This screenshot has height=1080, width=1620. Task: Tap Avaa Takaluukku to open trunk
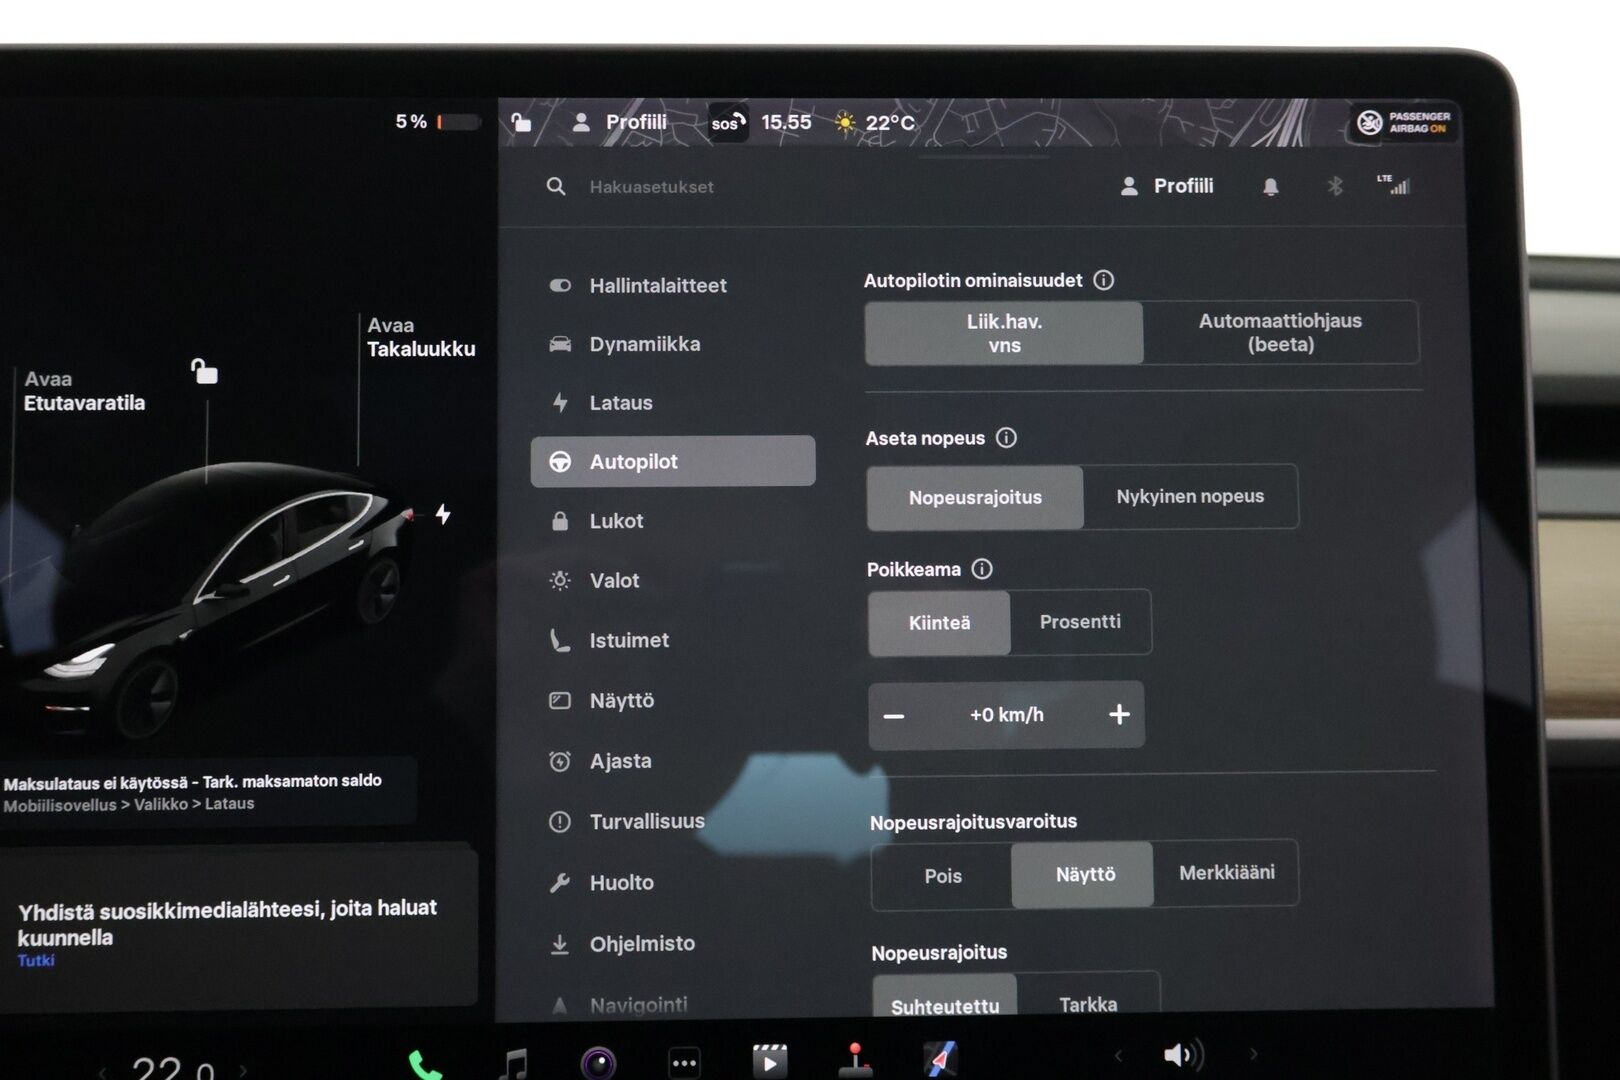click(421, 337)
